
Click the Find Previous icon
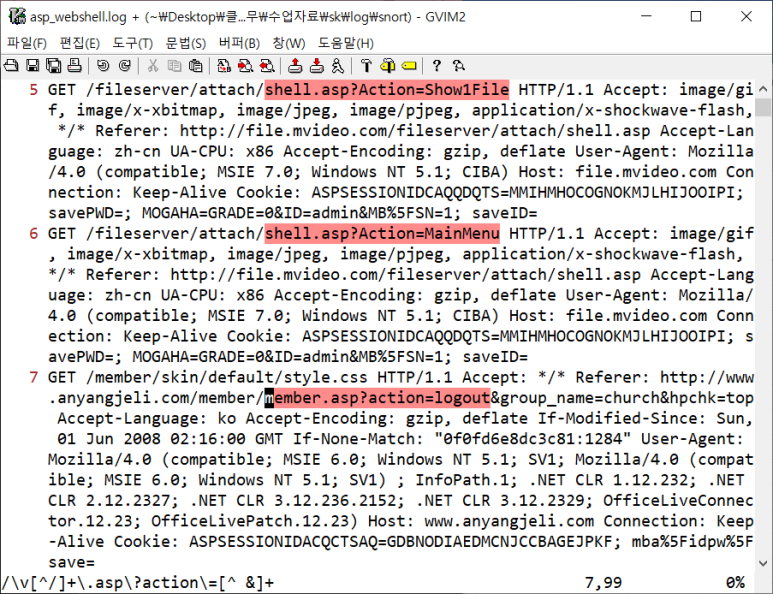[267, 66]
